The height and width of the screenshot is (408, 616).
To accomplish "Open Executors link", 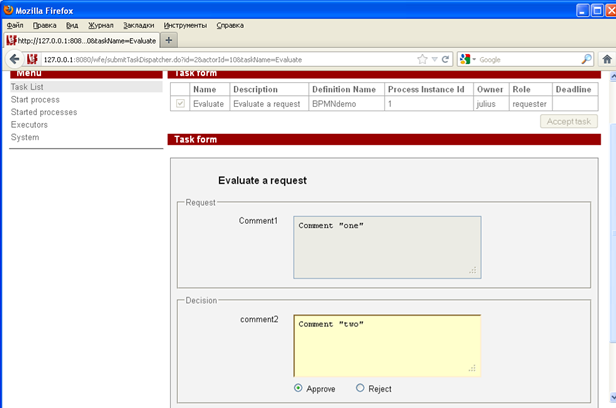I will (29, 124).
